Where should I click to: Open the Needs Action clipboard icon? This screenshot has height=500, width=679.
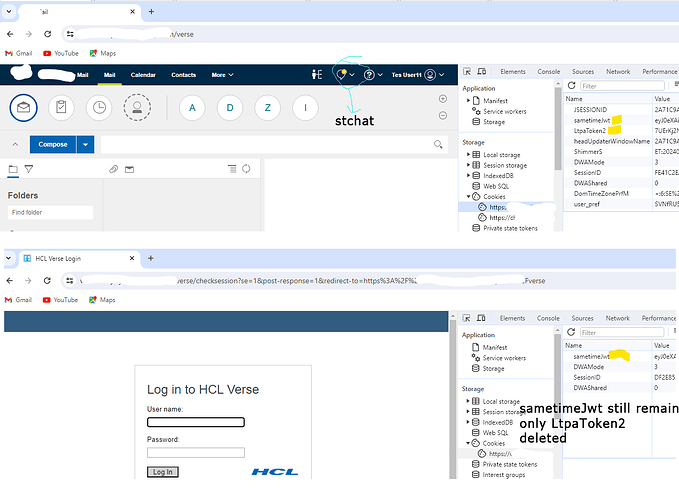click(x=61, y=107)
